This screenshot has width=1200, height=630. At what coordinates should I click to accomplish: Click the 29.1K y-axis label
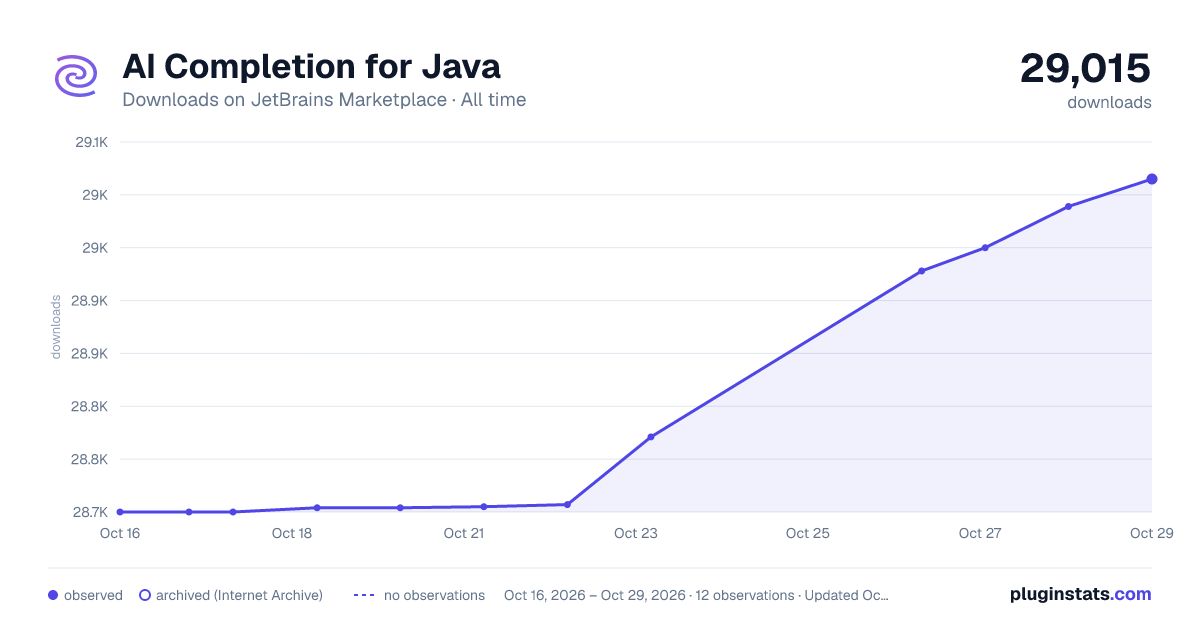point(92,142)
